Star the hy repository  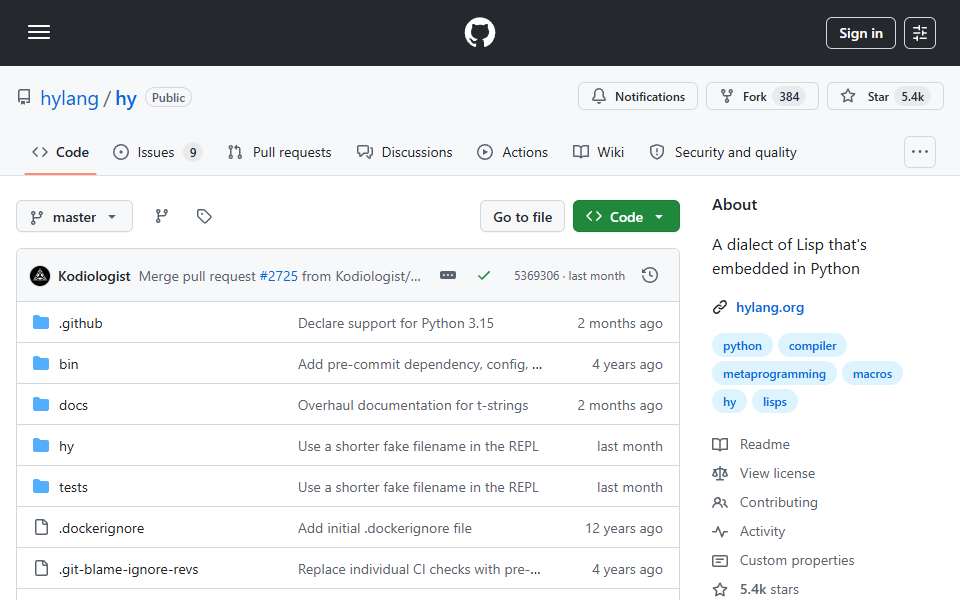pos(885,97)
